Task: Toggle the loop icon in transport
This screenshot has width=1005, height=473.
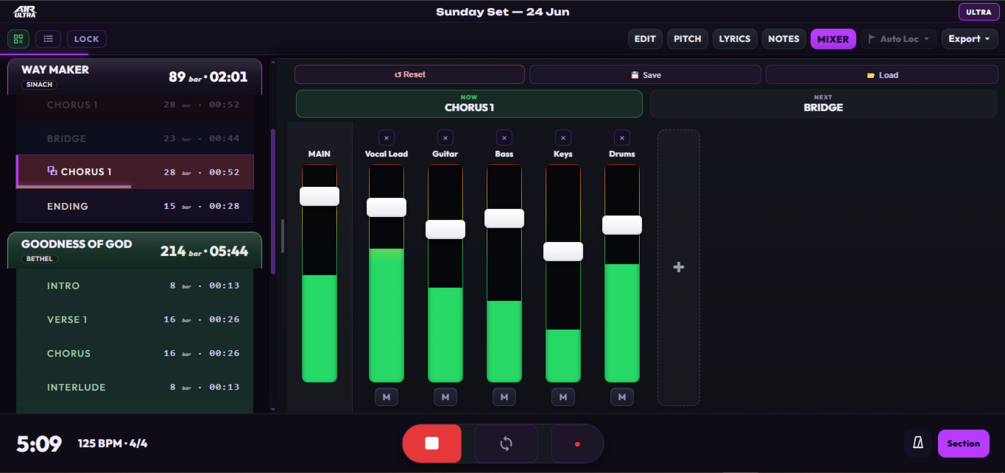Action: (x=506, y=444)
